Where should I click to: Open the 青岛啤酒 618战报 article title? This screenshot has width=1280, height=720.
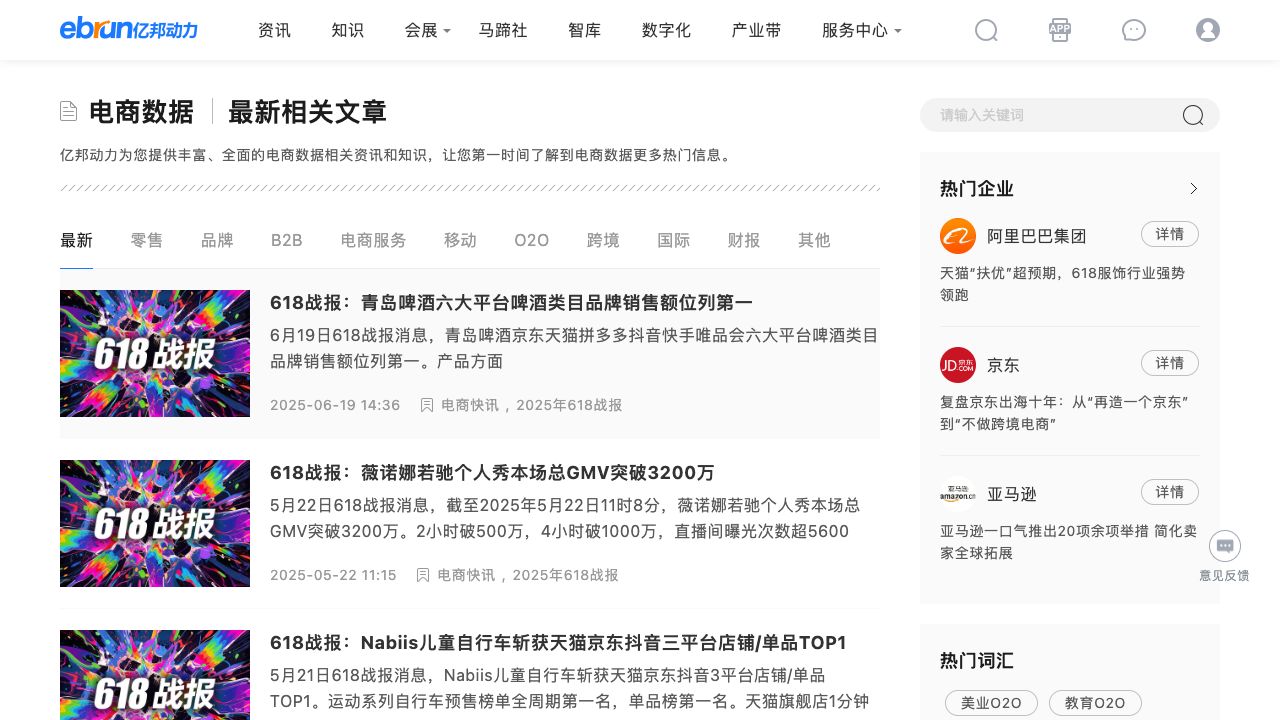click(511, 303)
